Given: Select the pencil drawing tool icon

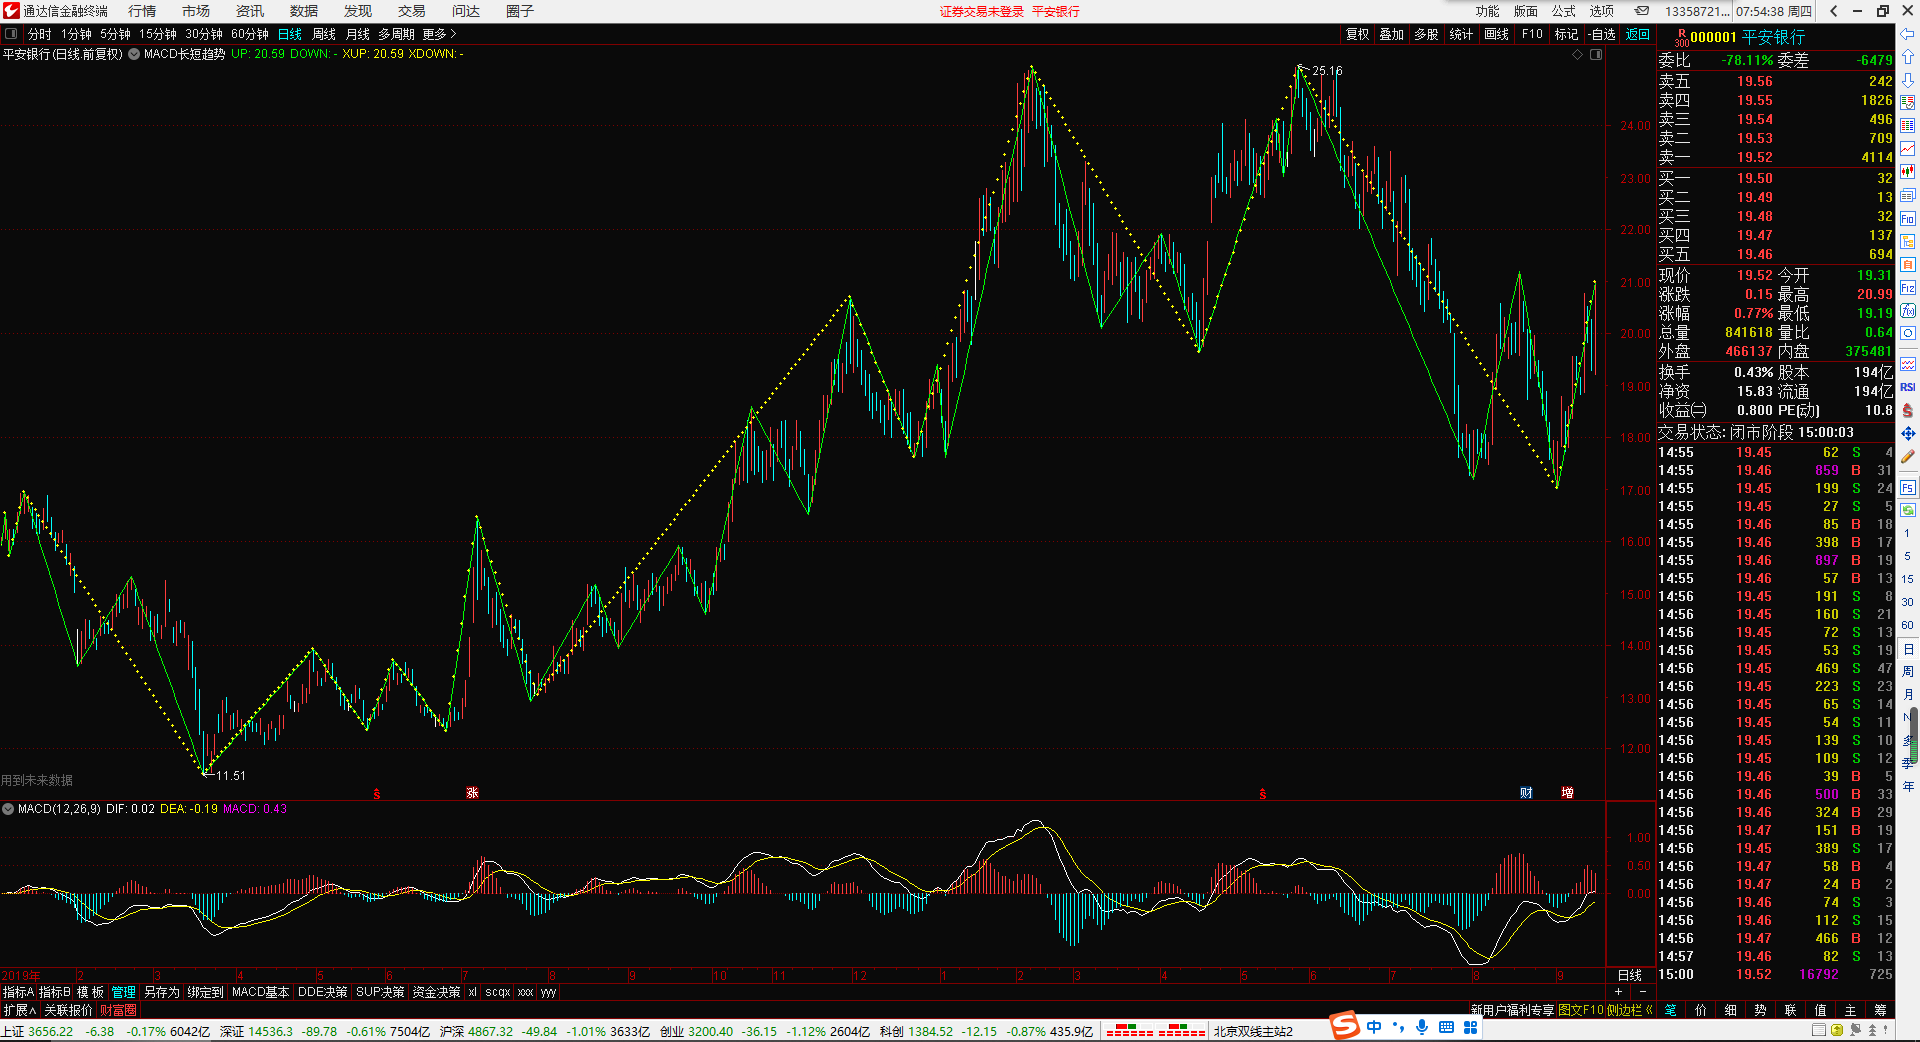Looking at the screenshot, I should 1907,457.
